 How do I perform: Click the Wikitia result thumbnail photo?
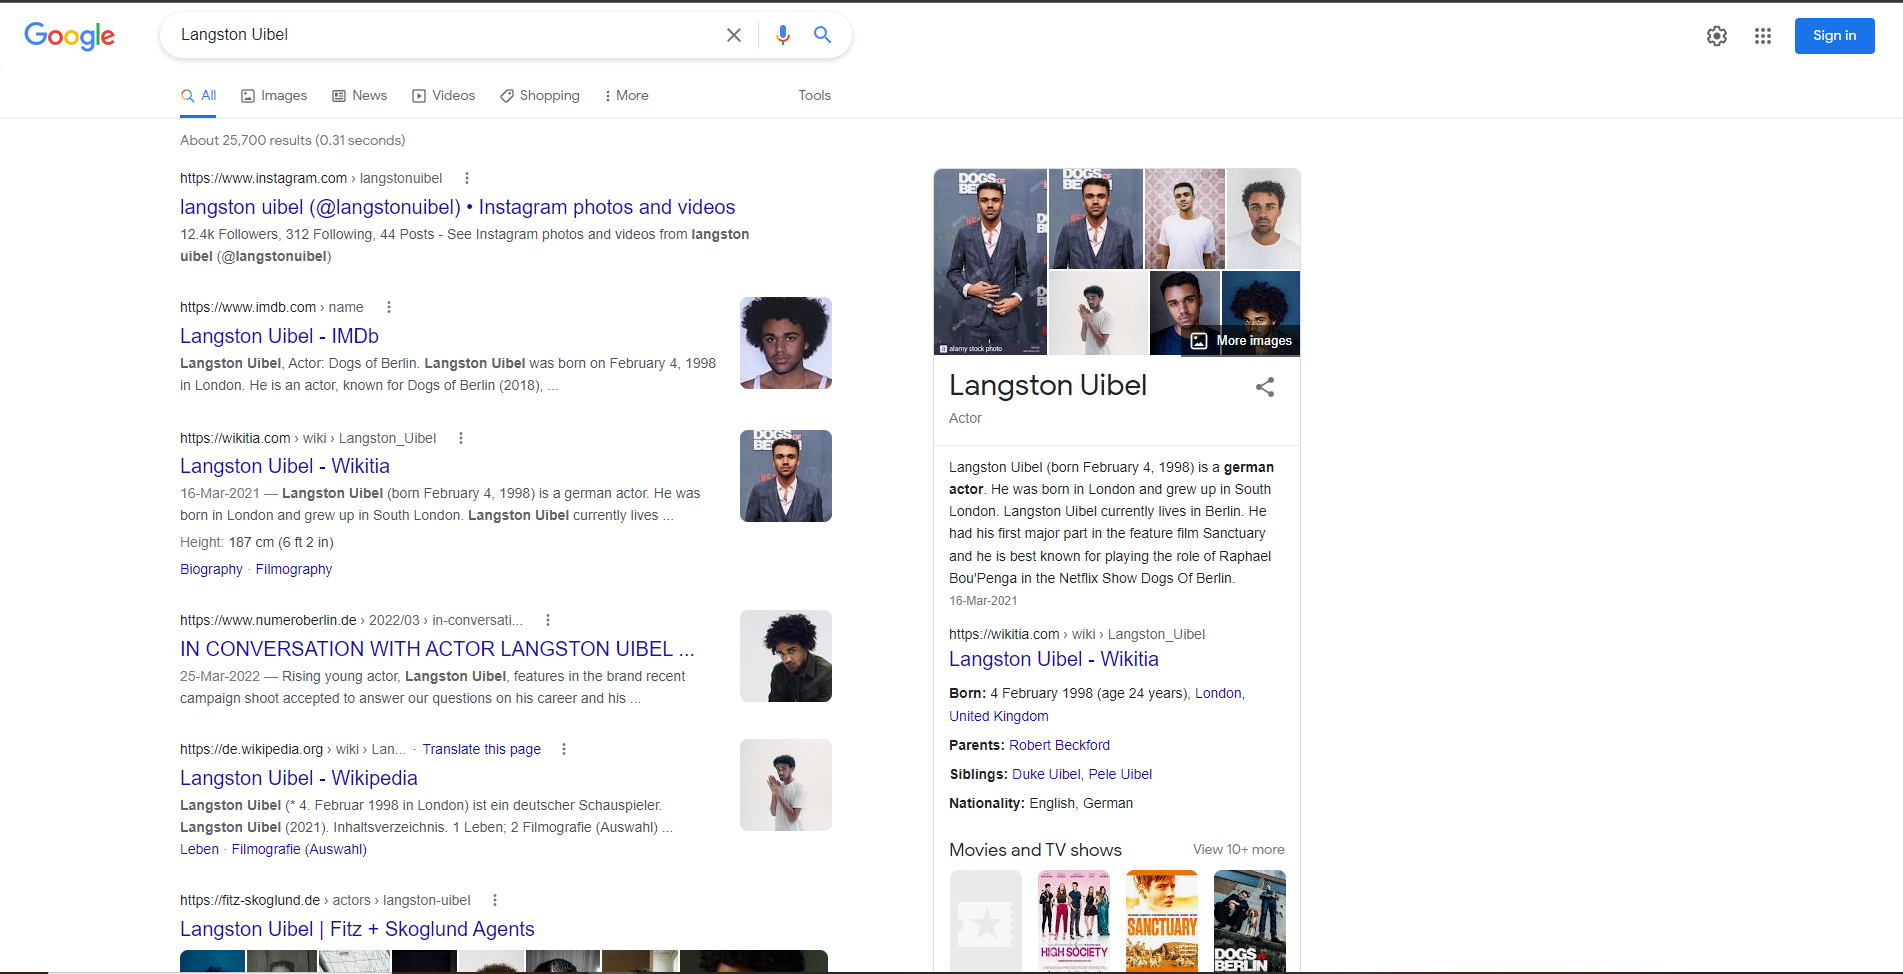(x=786, y=476)
